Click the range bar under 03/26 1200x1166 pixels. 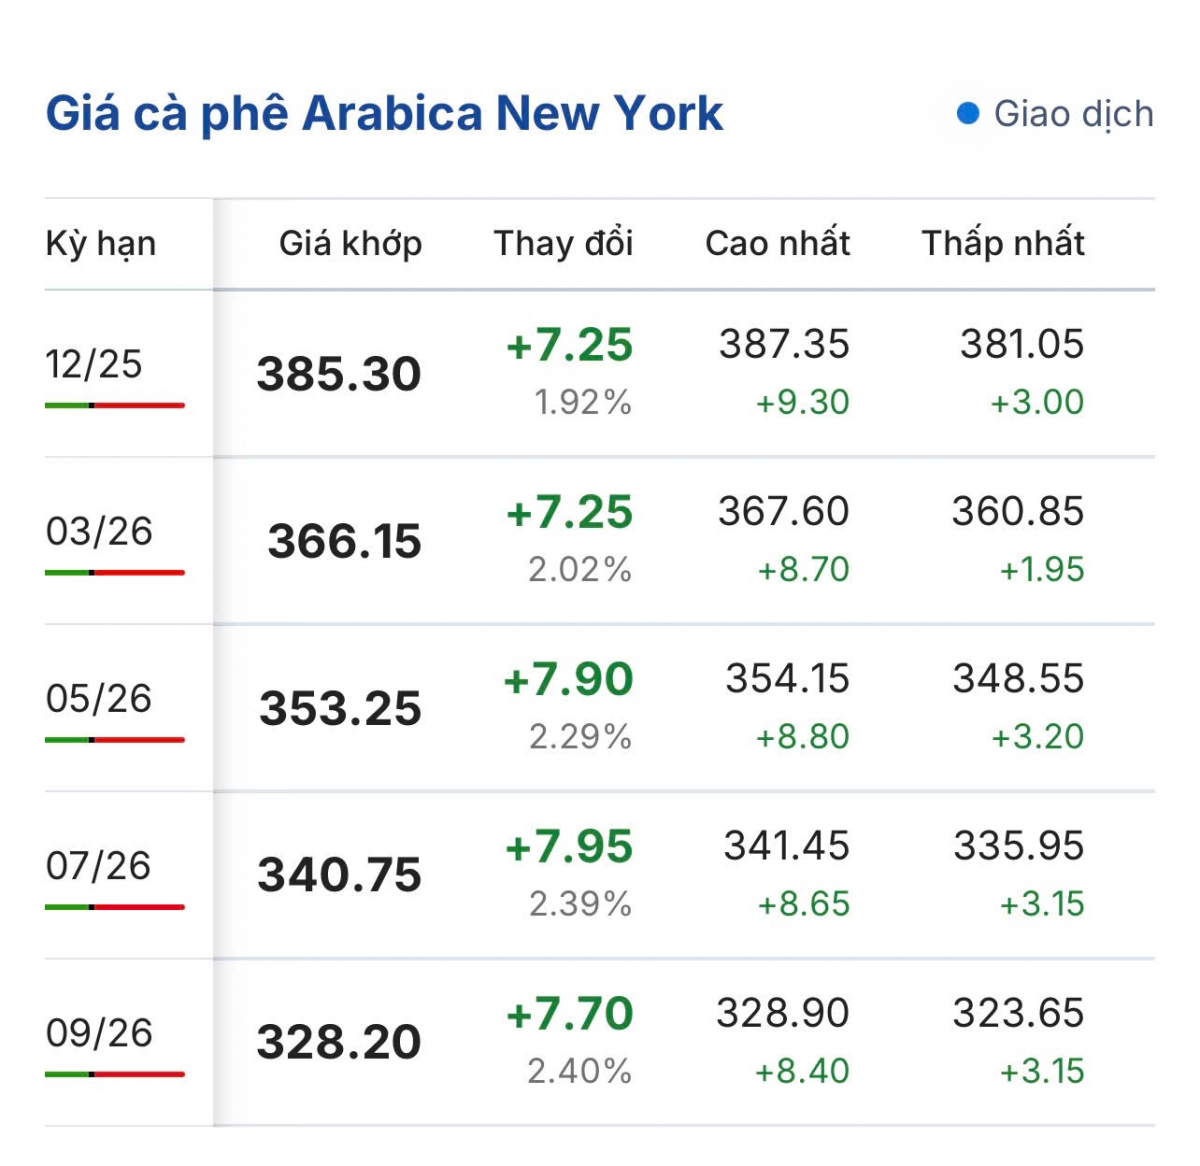point(115,572)
